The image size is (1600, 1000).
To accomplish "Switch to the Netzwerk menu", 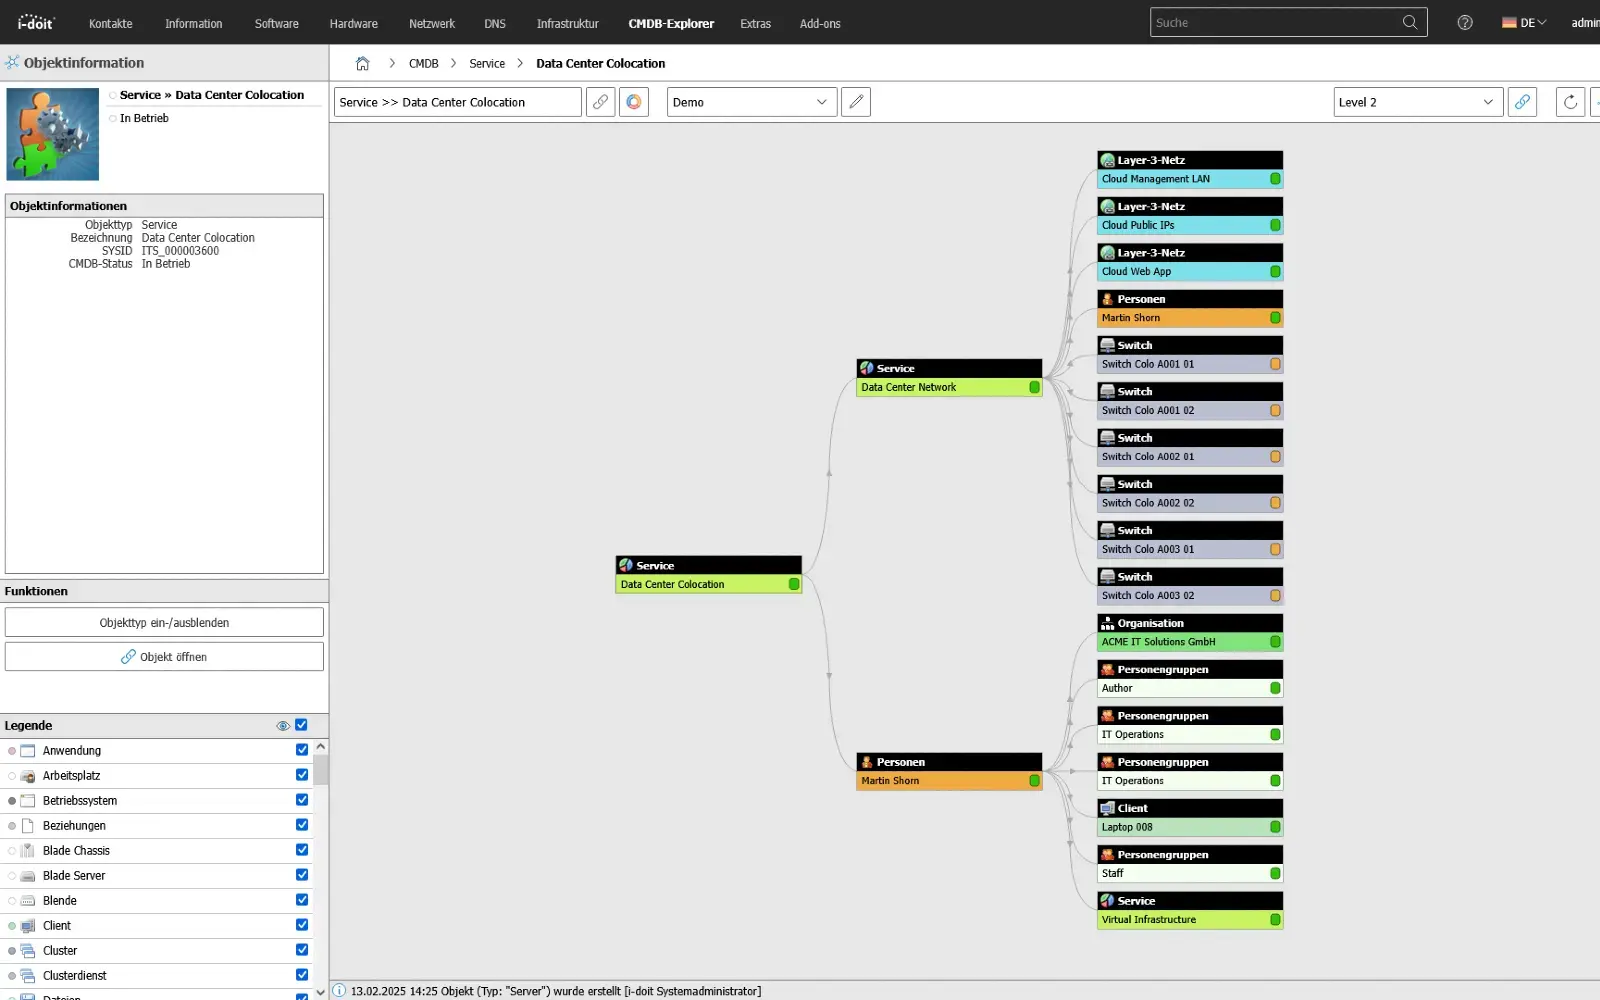I will point(432,23).
